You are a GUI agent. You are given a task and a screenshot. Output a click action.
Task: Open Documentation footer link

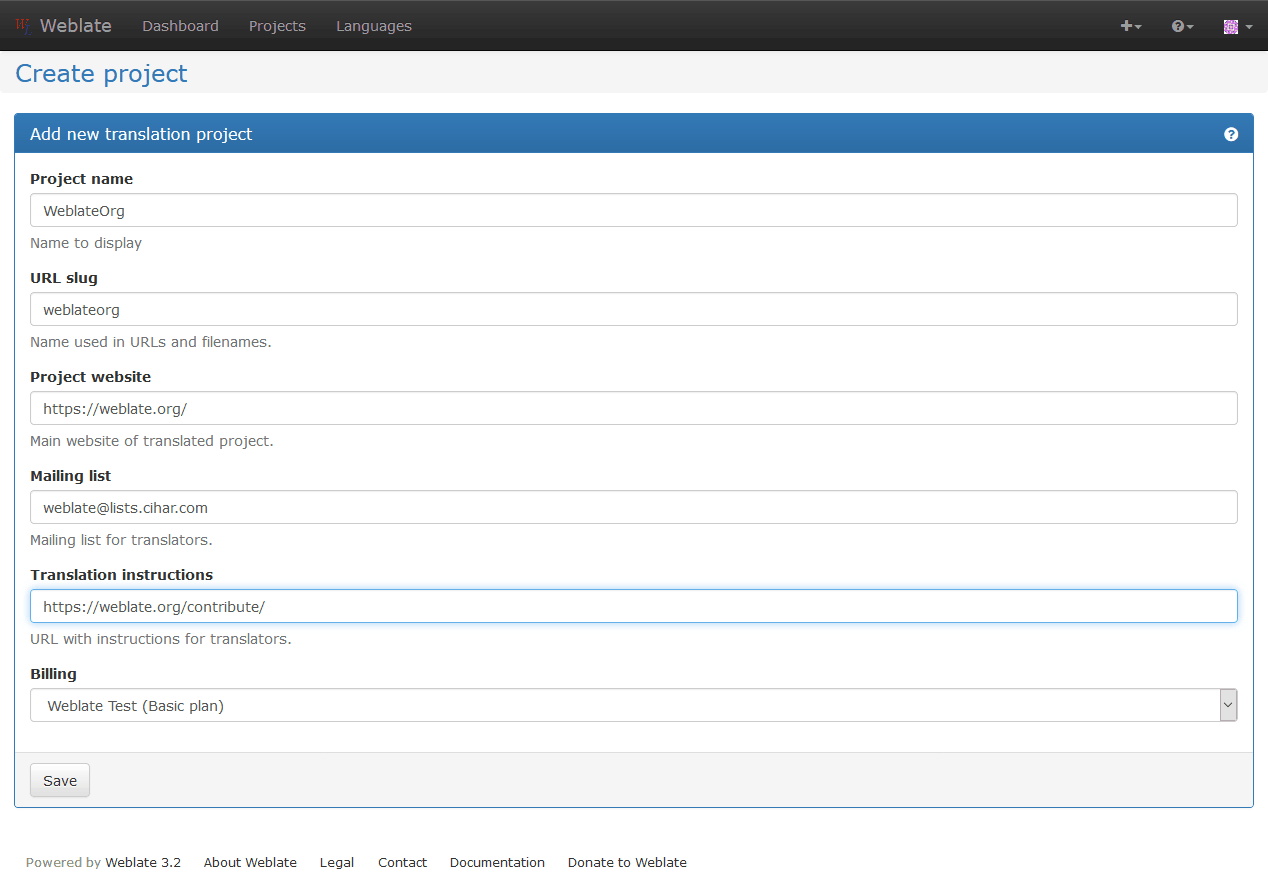pos(497,862)
